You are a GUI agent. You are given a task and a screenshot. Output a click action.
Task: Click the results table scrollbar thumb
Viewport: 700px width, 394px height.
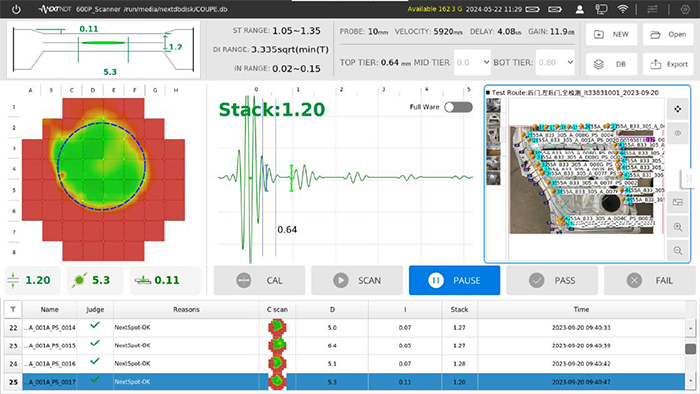click(x=690, y=348)
